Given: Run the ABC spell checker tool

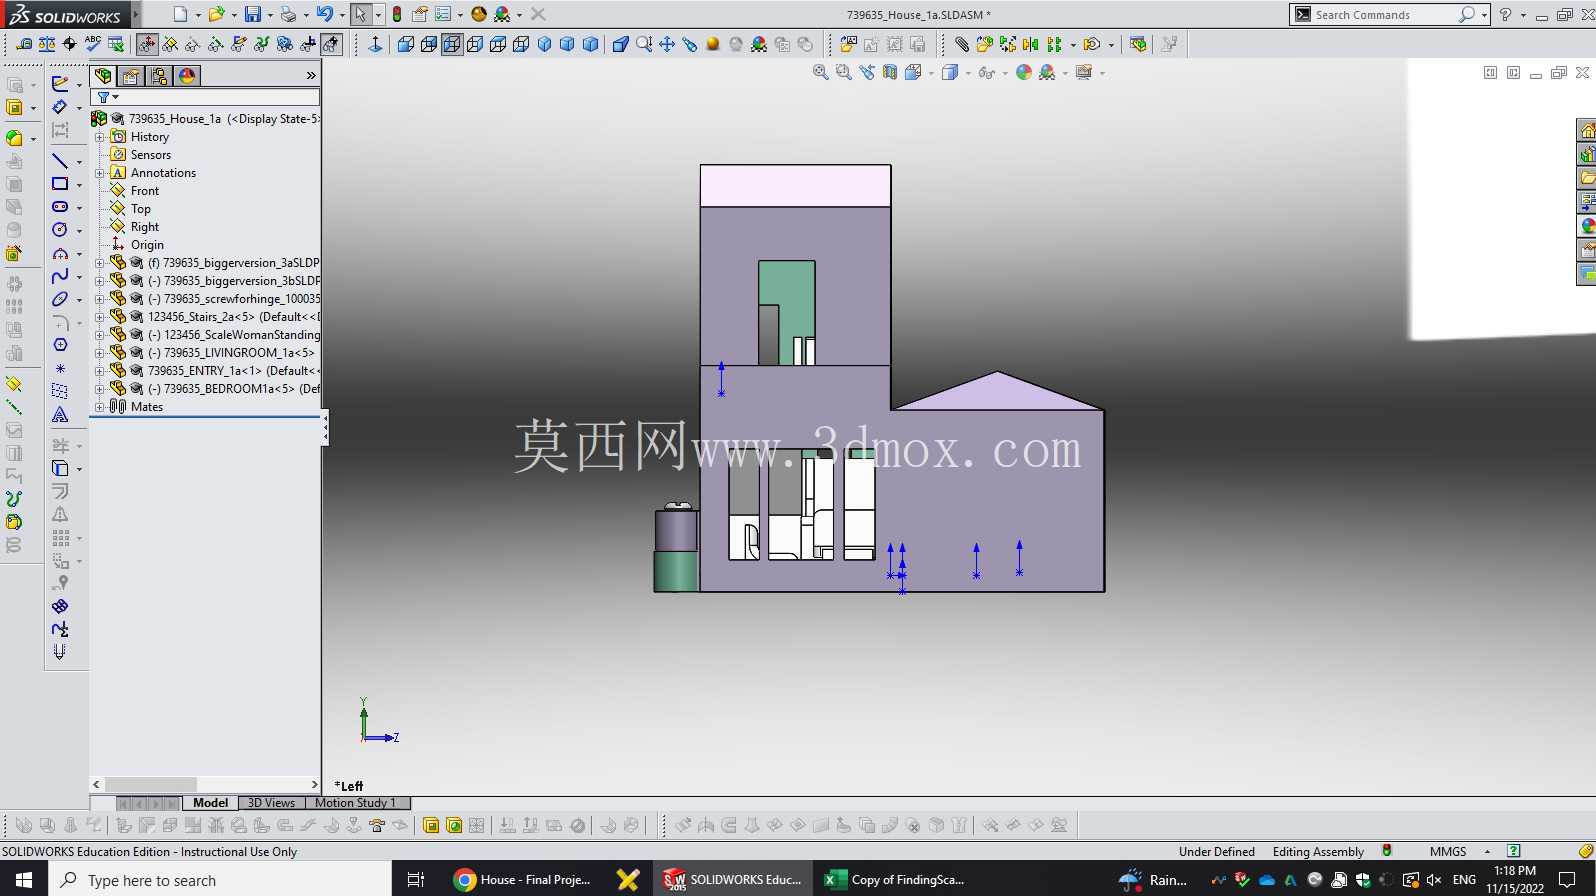Looking at the screenshot, I should (93, 44).
